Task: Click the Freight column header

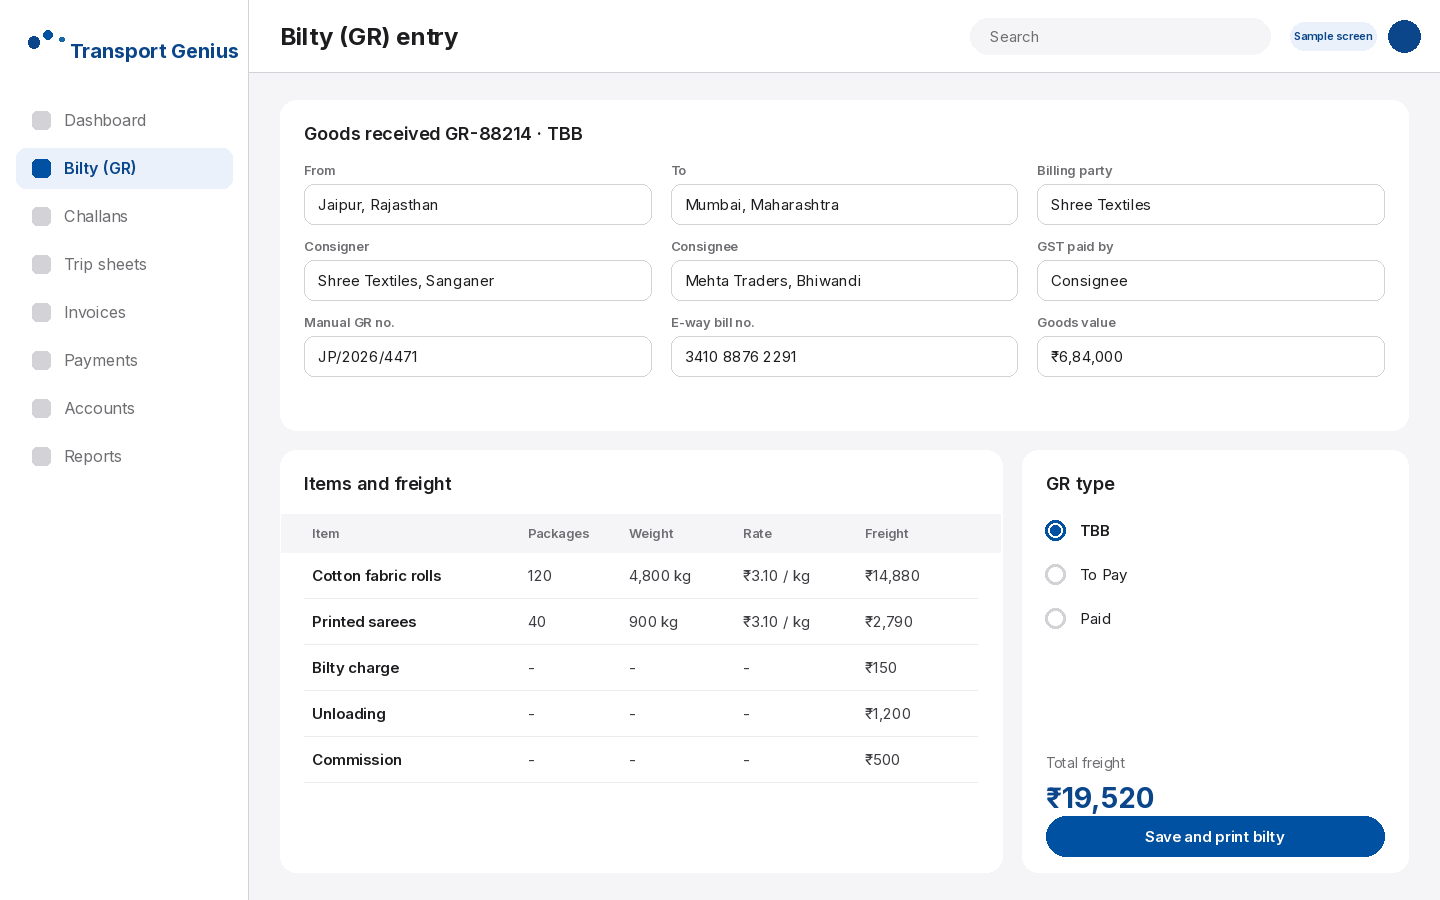Action: tap(886, 534)
